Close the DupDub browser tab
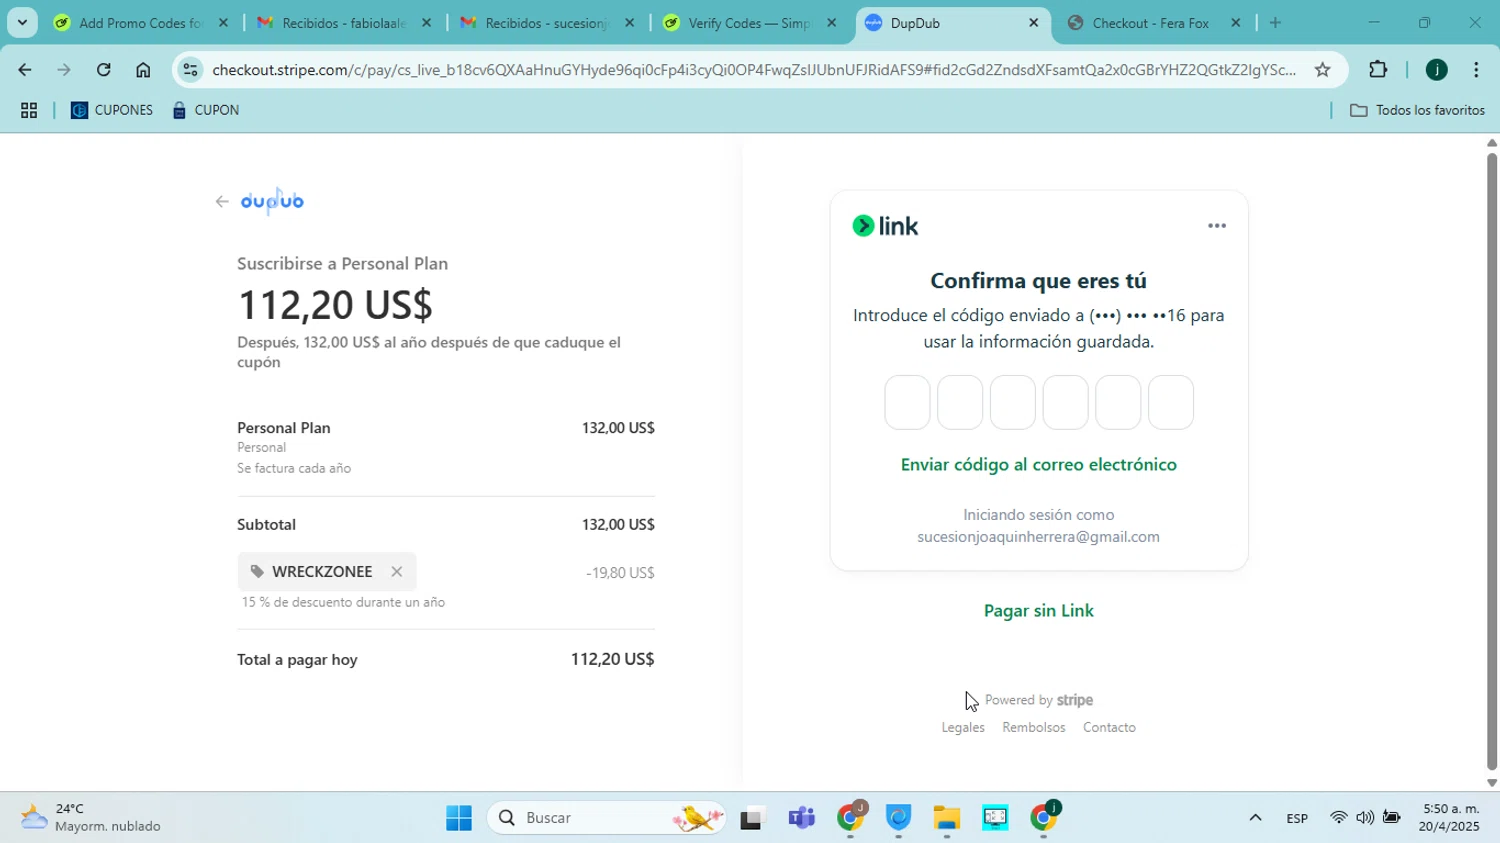 pyautogui.click(x=1034, y=23)
